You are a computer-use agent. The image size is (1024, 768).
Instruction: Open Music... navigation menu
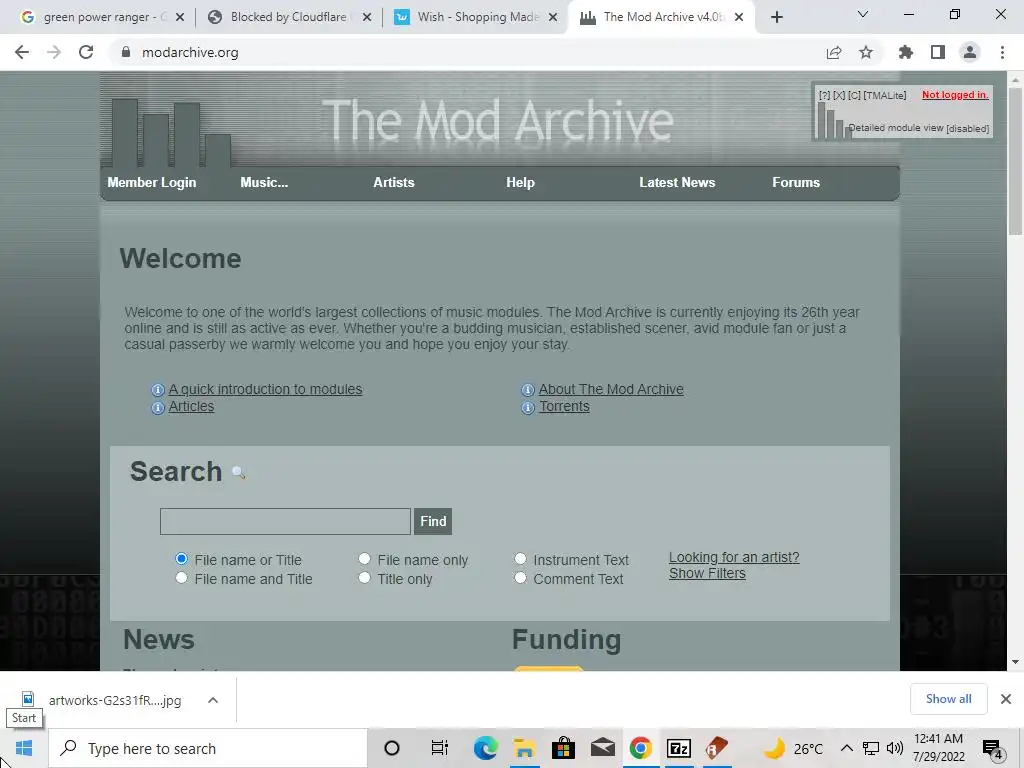(x=264, y=183)
